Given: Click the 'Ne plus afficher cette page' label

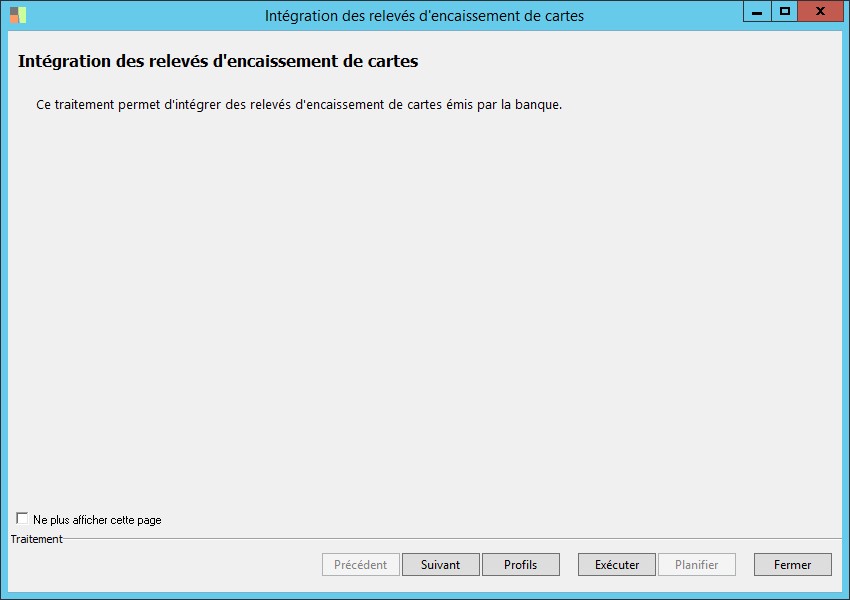Looking at the screenshot, I should click(97, 520).
